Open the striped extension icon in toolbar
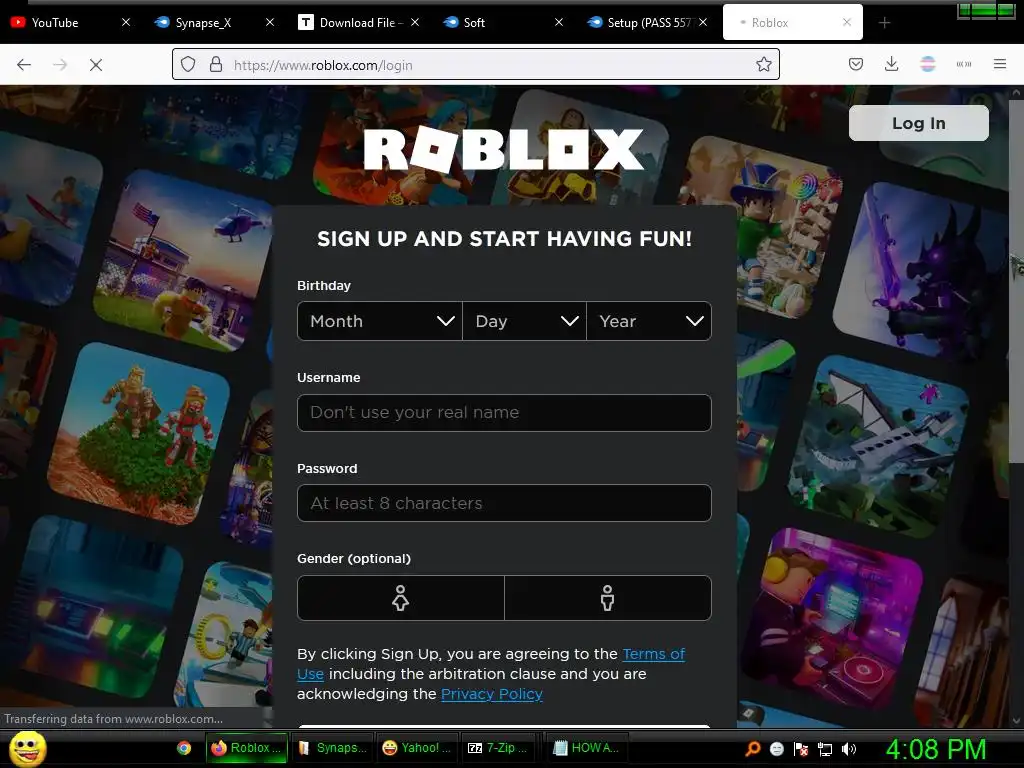1024x768 pixels. click(927, 64)
